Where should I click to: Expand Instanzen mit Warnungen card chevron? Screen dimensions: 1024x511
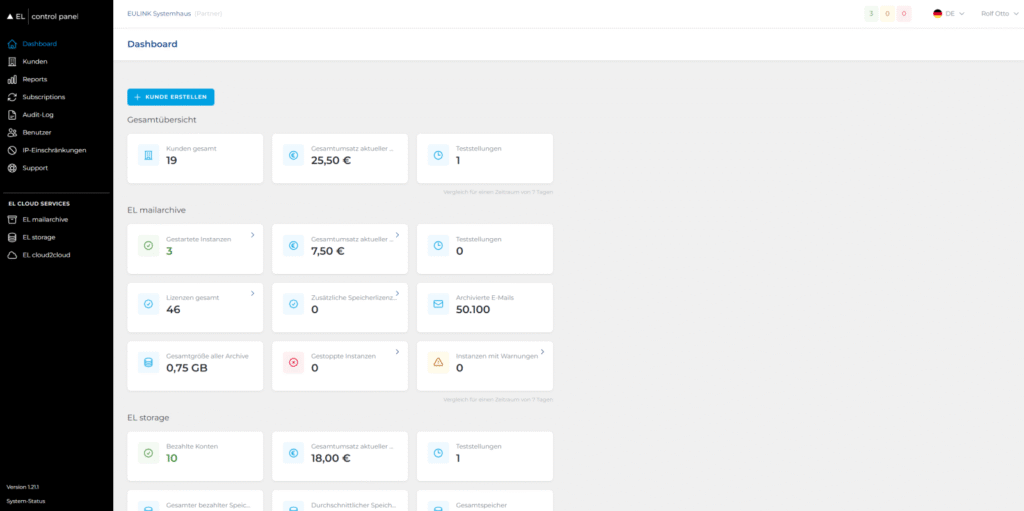pos(542,352)
